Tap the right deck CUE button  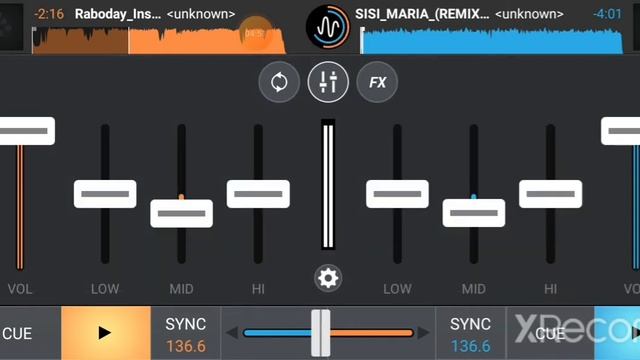point(550,333)
